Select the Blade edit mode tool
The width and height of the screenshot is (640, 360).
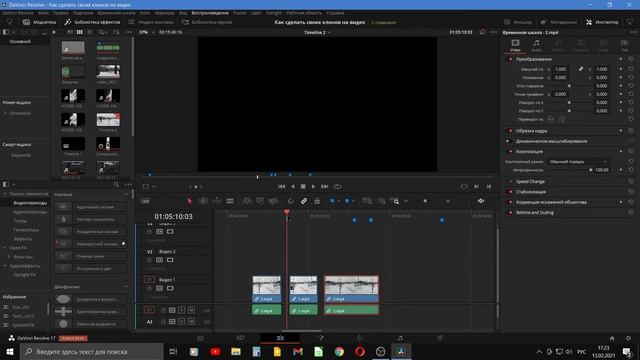click(x=230, y=201)
